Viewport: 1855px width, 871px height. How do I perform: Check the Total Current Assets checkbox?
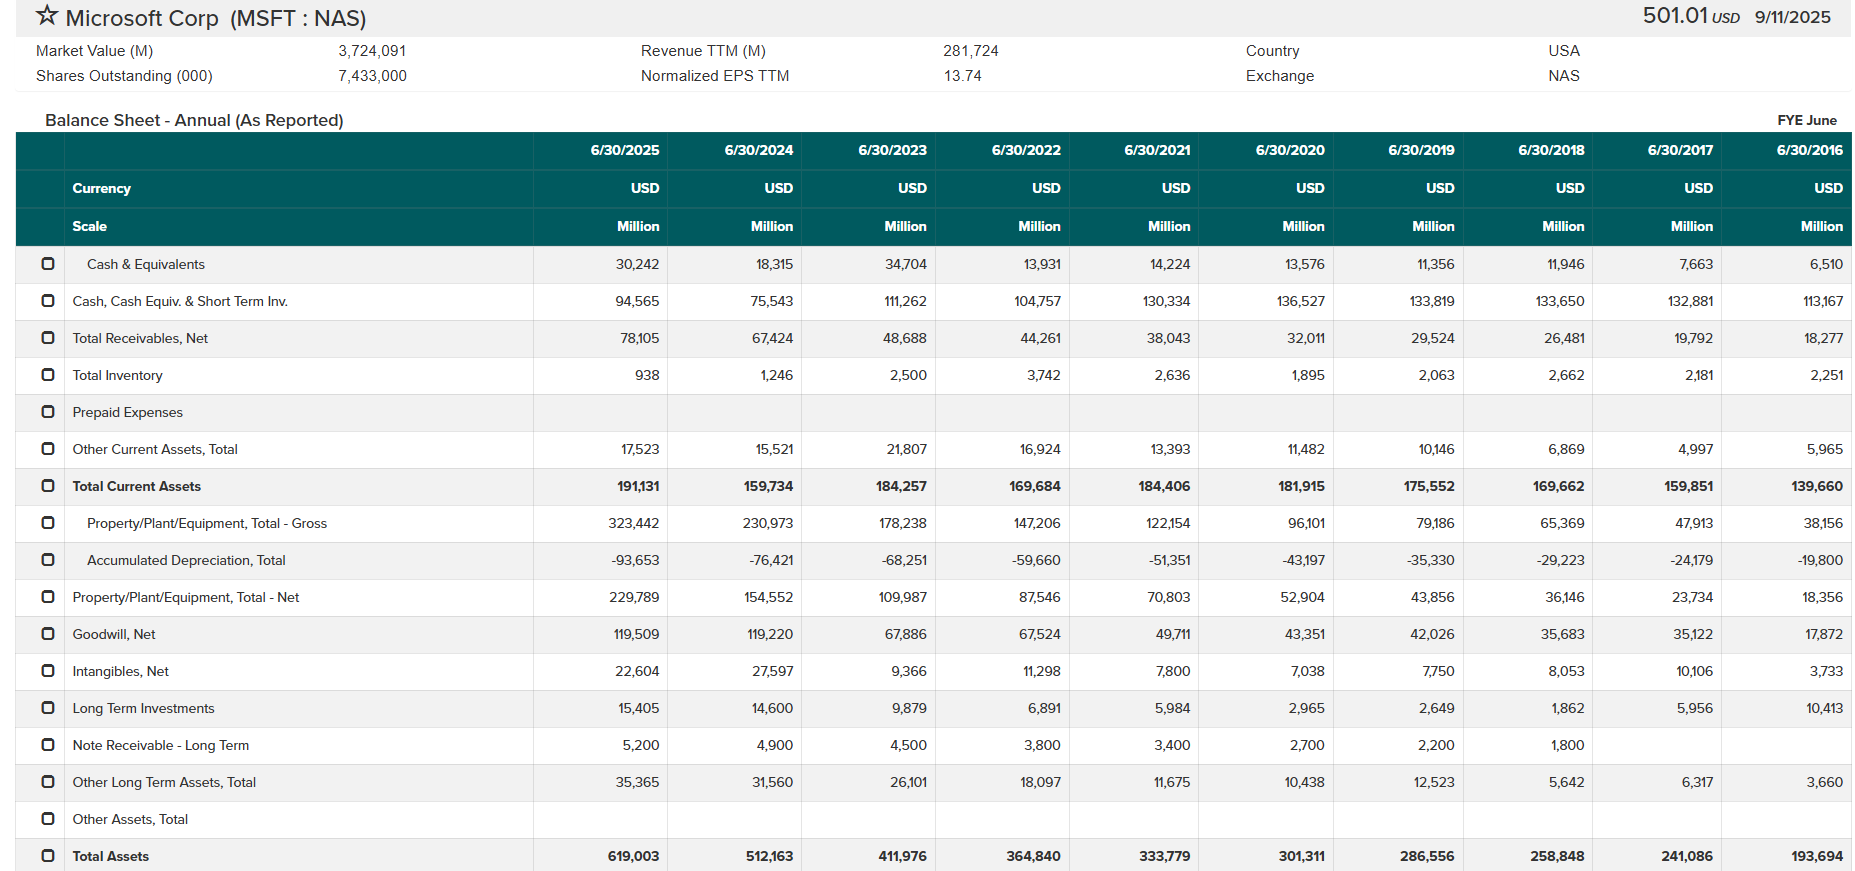[x=48, y=486]
